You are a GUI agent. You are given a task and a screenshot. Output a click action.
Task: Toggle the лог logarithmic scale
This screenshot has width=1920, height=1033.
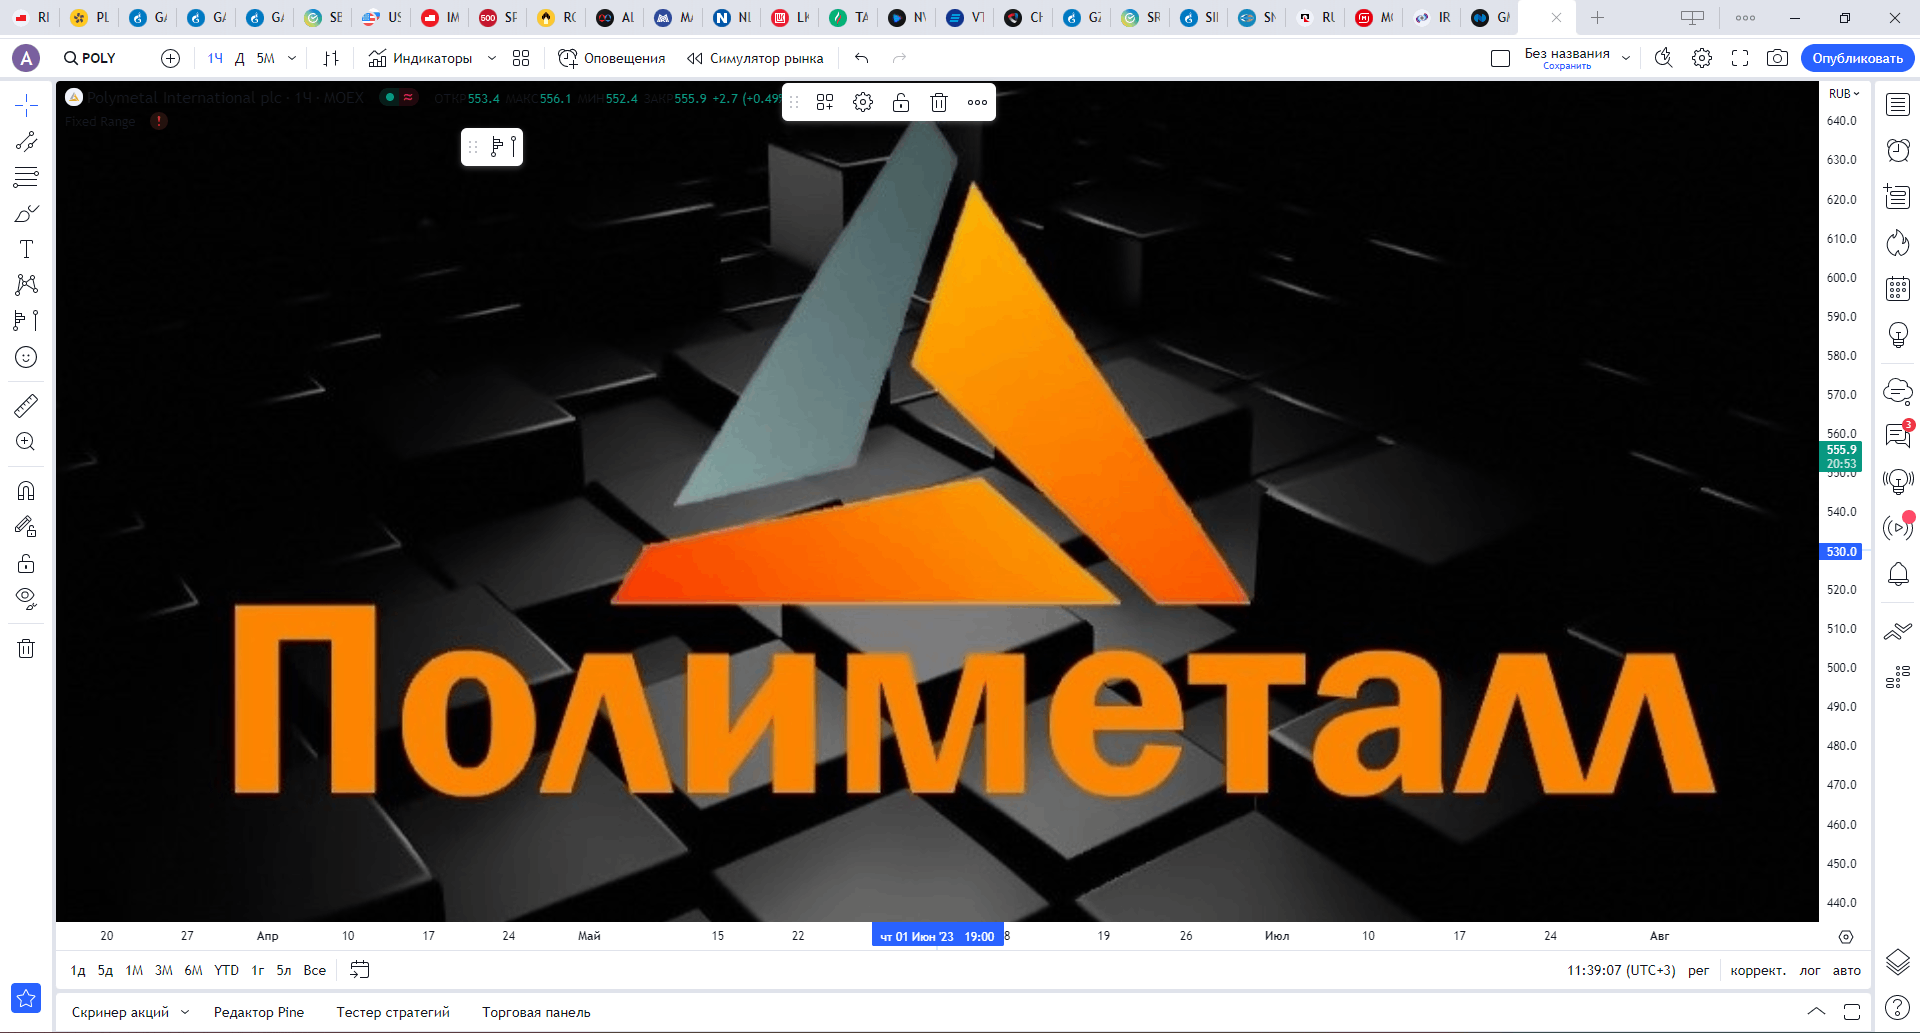point(1810,970)
